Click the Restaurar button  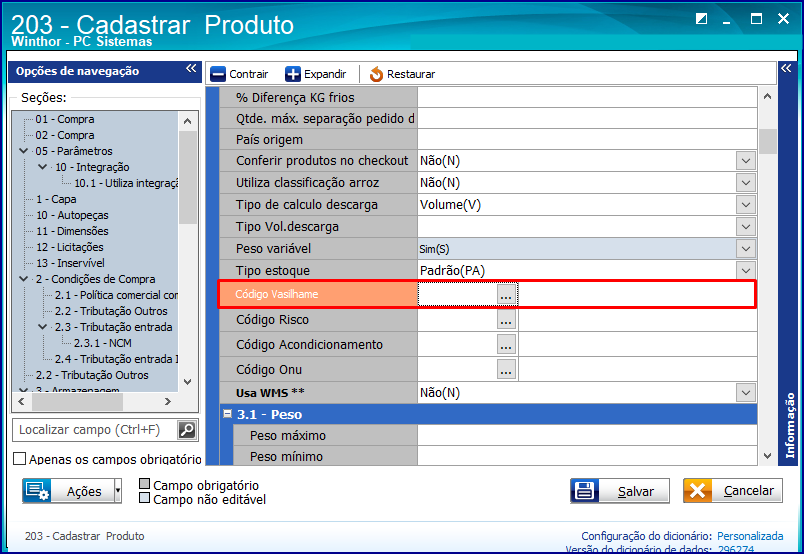coord(402,74)
